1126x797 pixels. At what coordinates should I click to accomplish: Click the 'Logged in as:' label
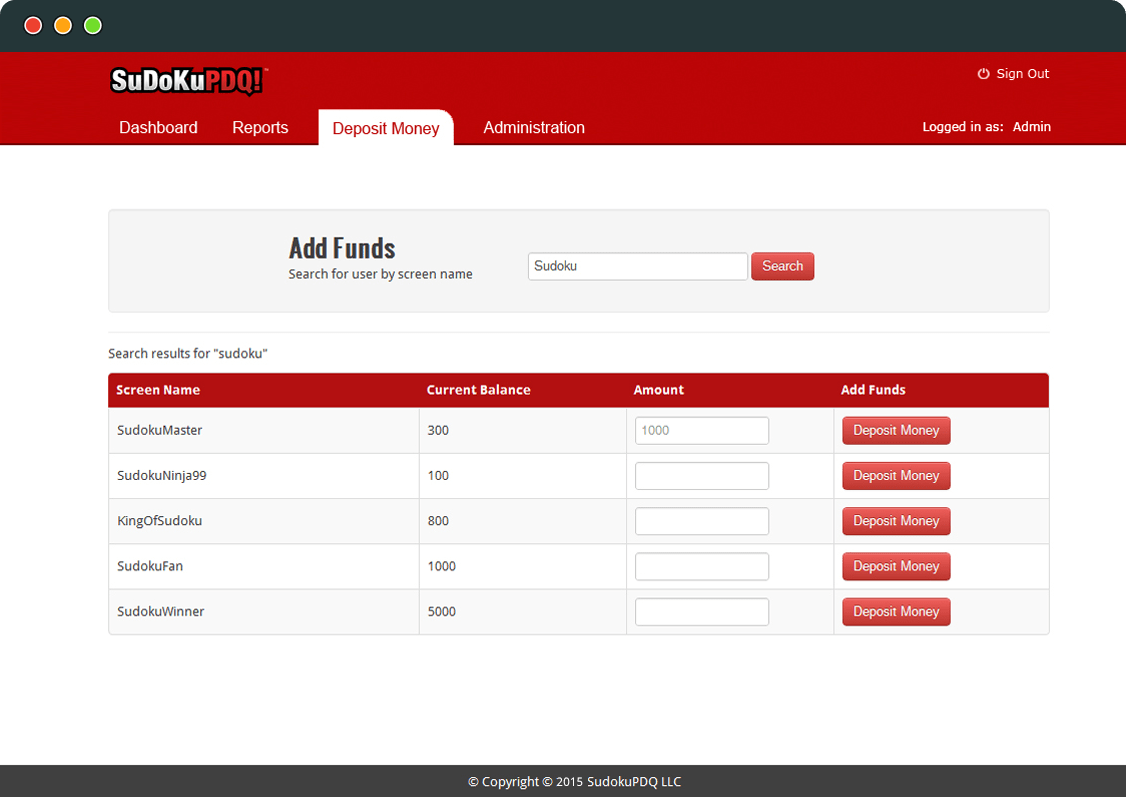click(962, 127)
